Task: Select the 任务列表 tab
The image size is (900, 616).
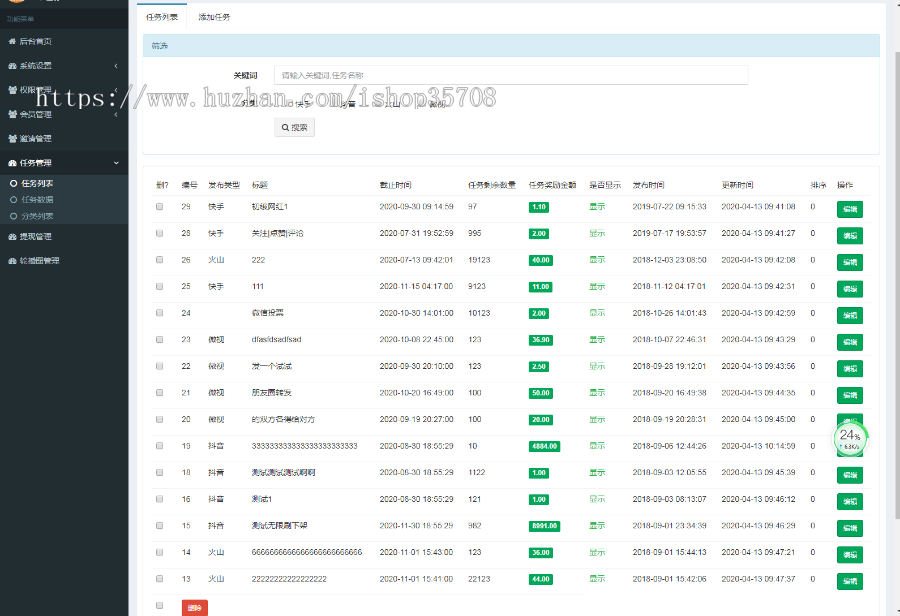Action: (162, 17)
